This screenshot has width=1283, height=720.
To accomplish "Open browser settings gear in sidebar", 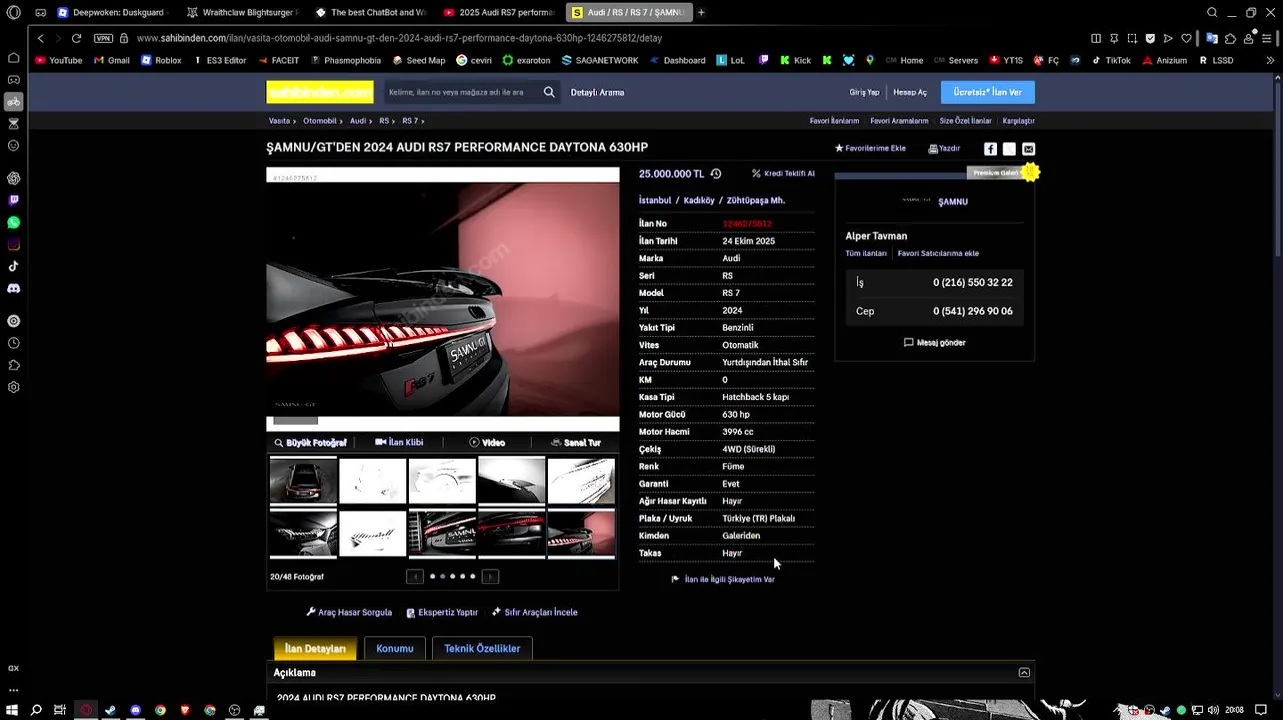I will [13, 387].
